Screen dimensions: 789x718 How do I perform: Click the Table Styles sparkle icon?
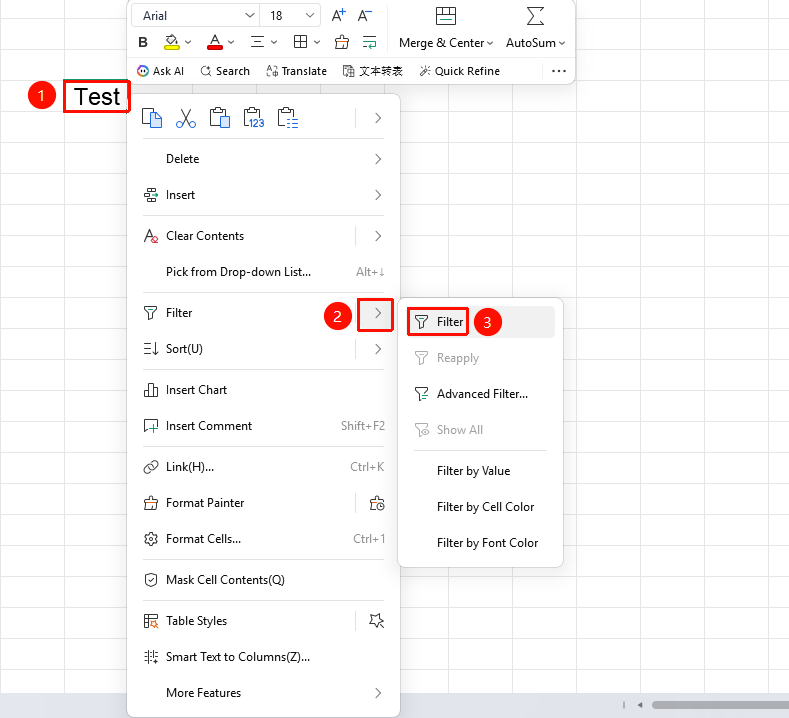tap(377, 621)
